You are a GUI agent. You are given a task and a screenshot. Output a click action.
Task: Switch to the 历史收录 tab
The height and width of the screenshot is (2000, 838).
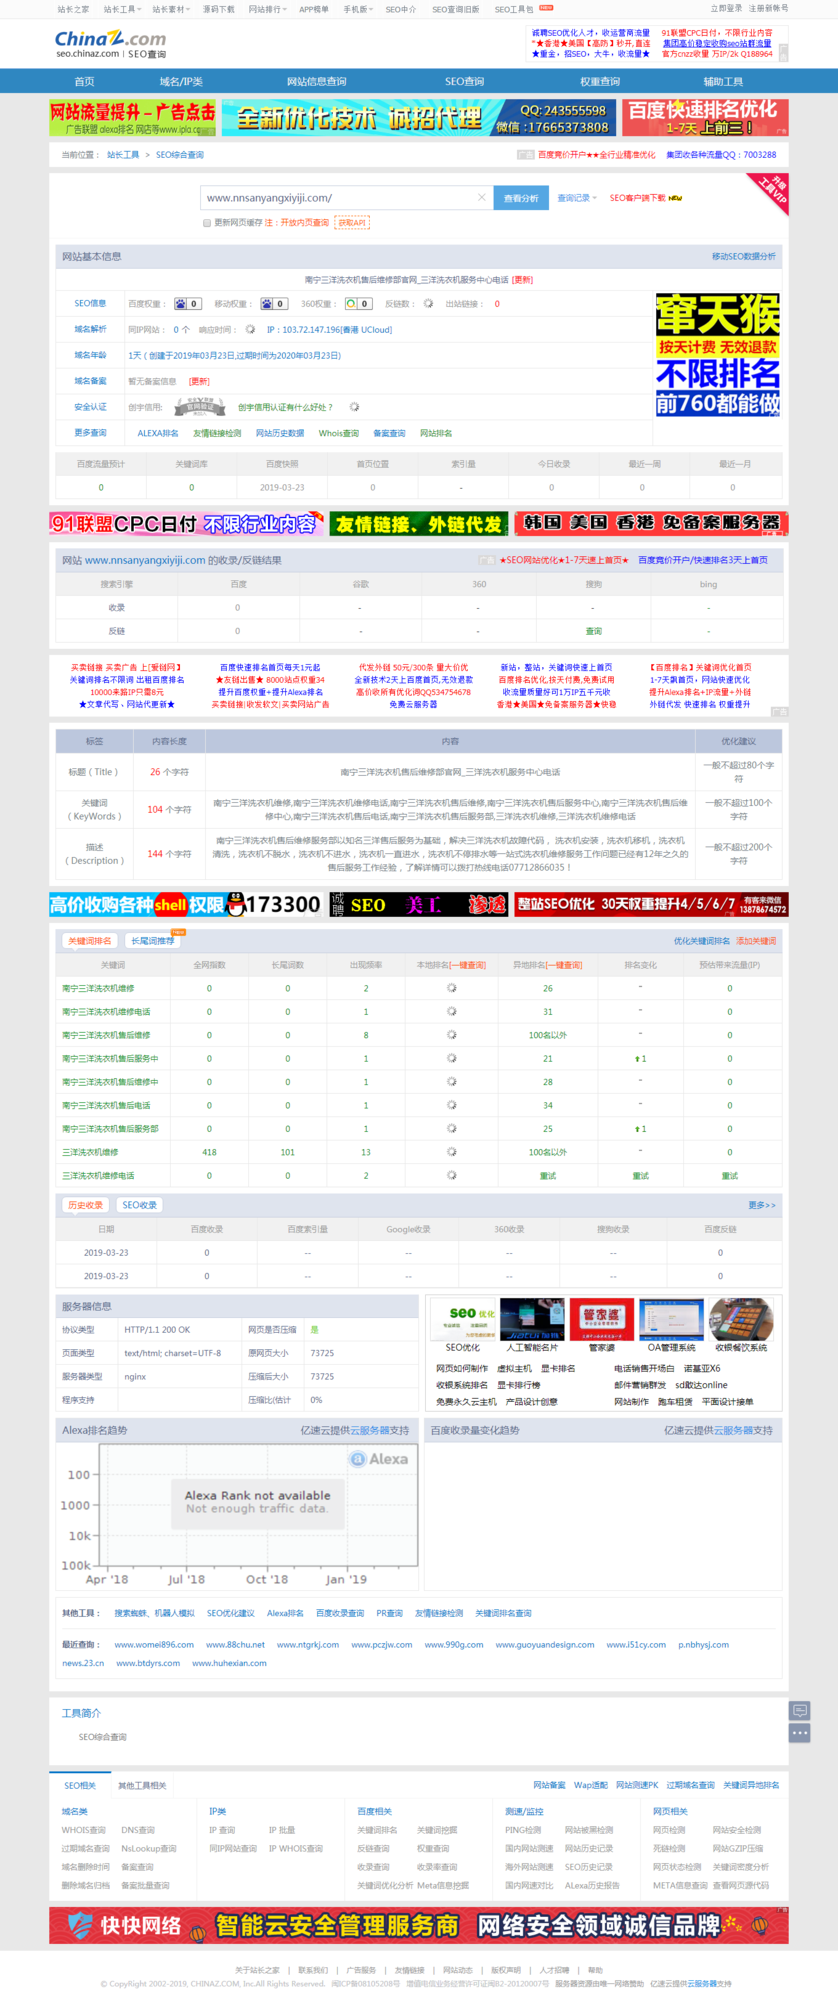click(x=86, y=1205)
